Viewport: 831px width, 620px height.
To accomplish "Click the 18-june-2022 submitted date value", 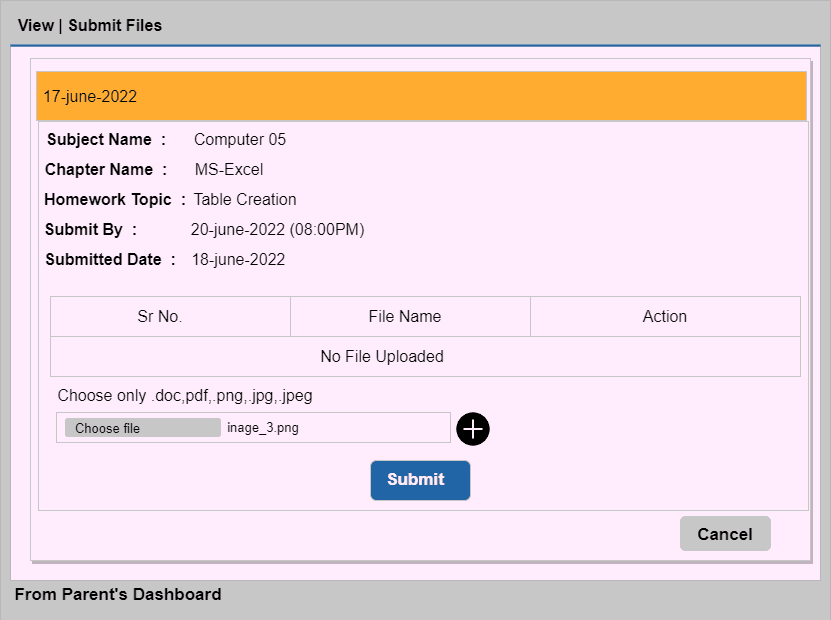I will click(238, 260).
